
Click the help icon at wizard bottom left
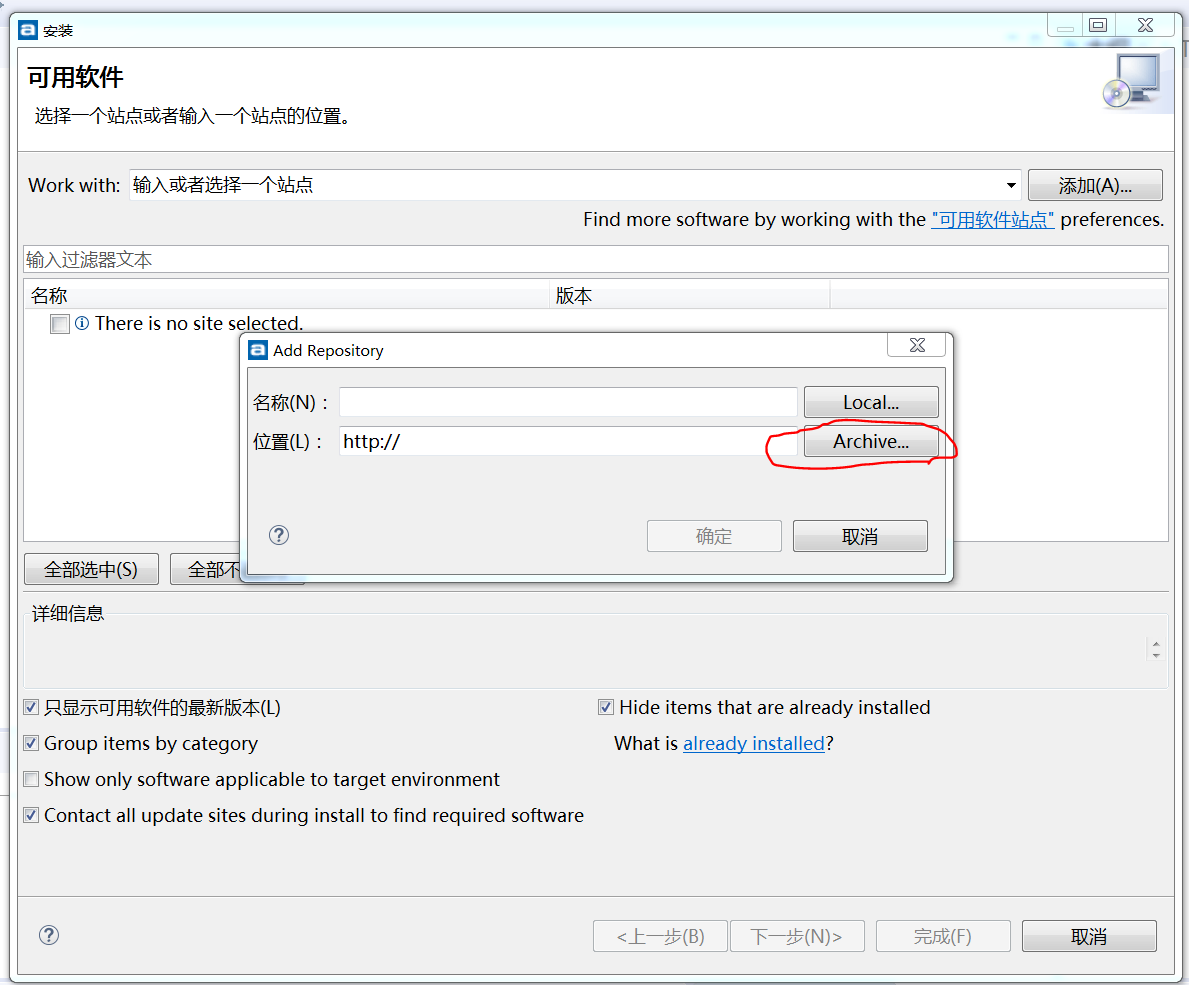(48, 935)
